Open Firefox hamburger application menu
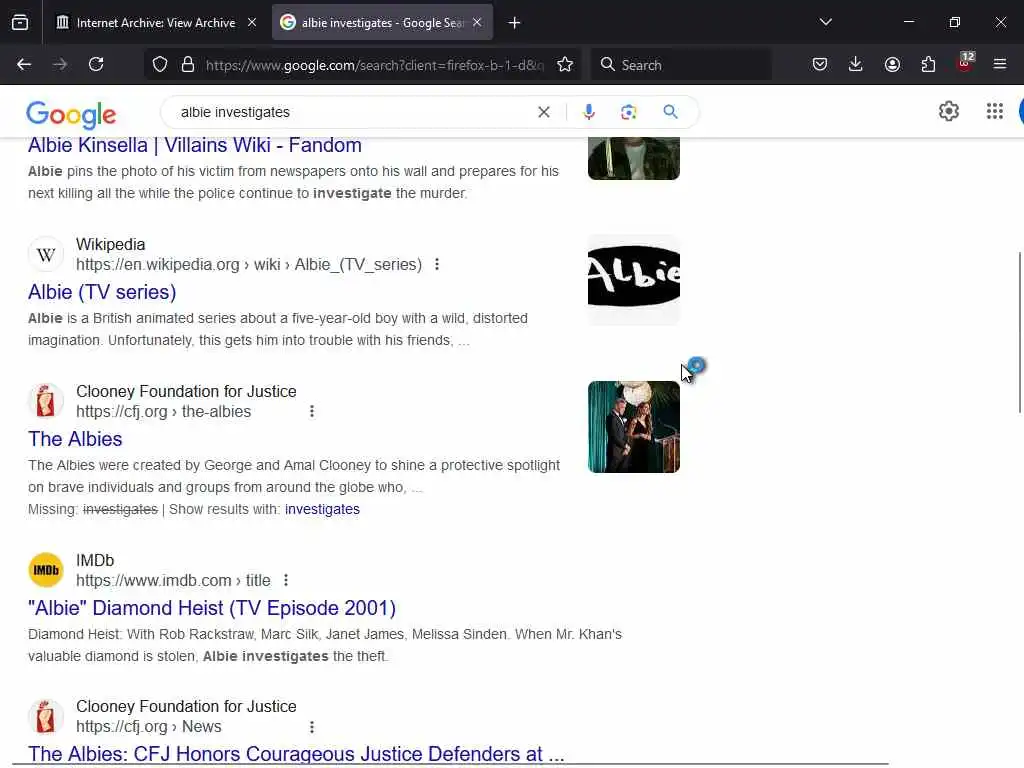1024x768 pixels. [1000, 65]
